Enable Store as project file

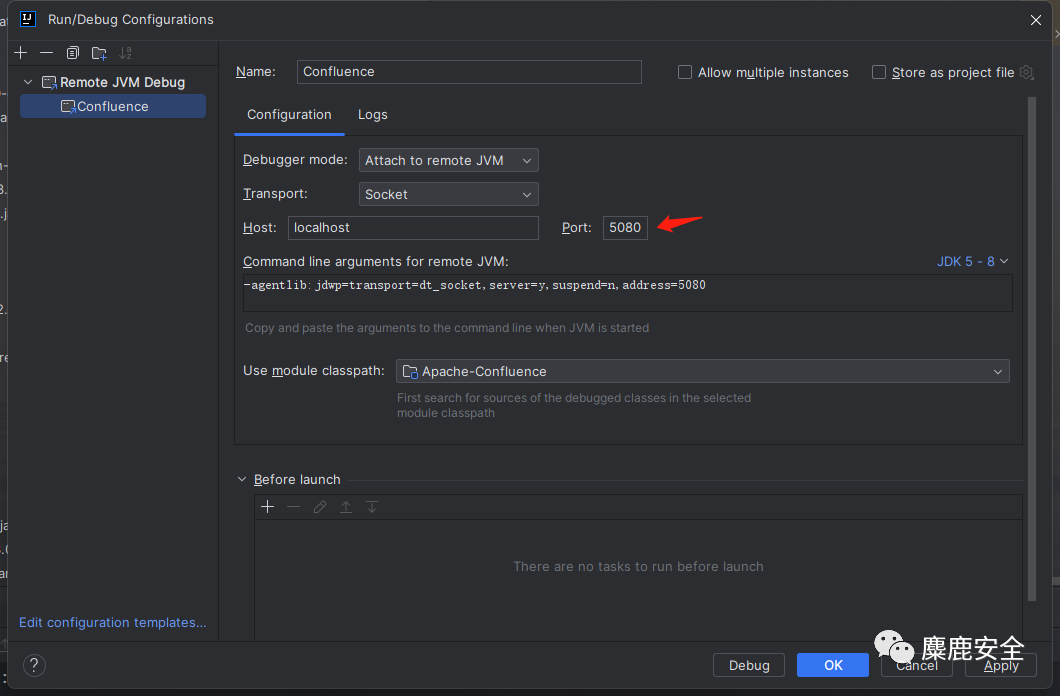[x=879, y=72]
